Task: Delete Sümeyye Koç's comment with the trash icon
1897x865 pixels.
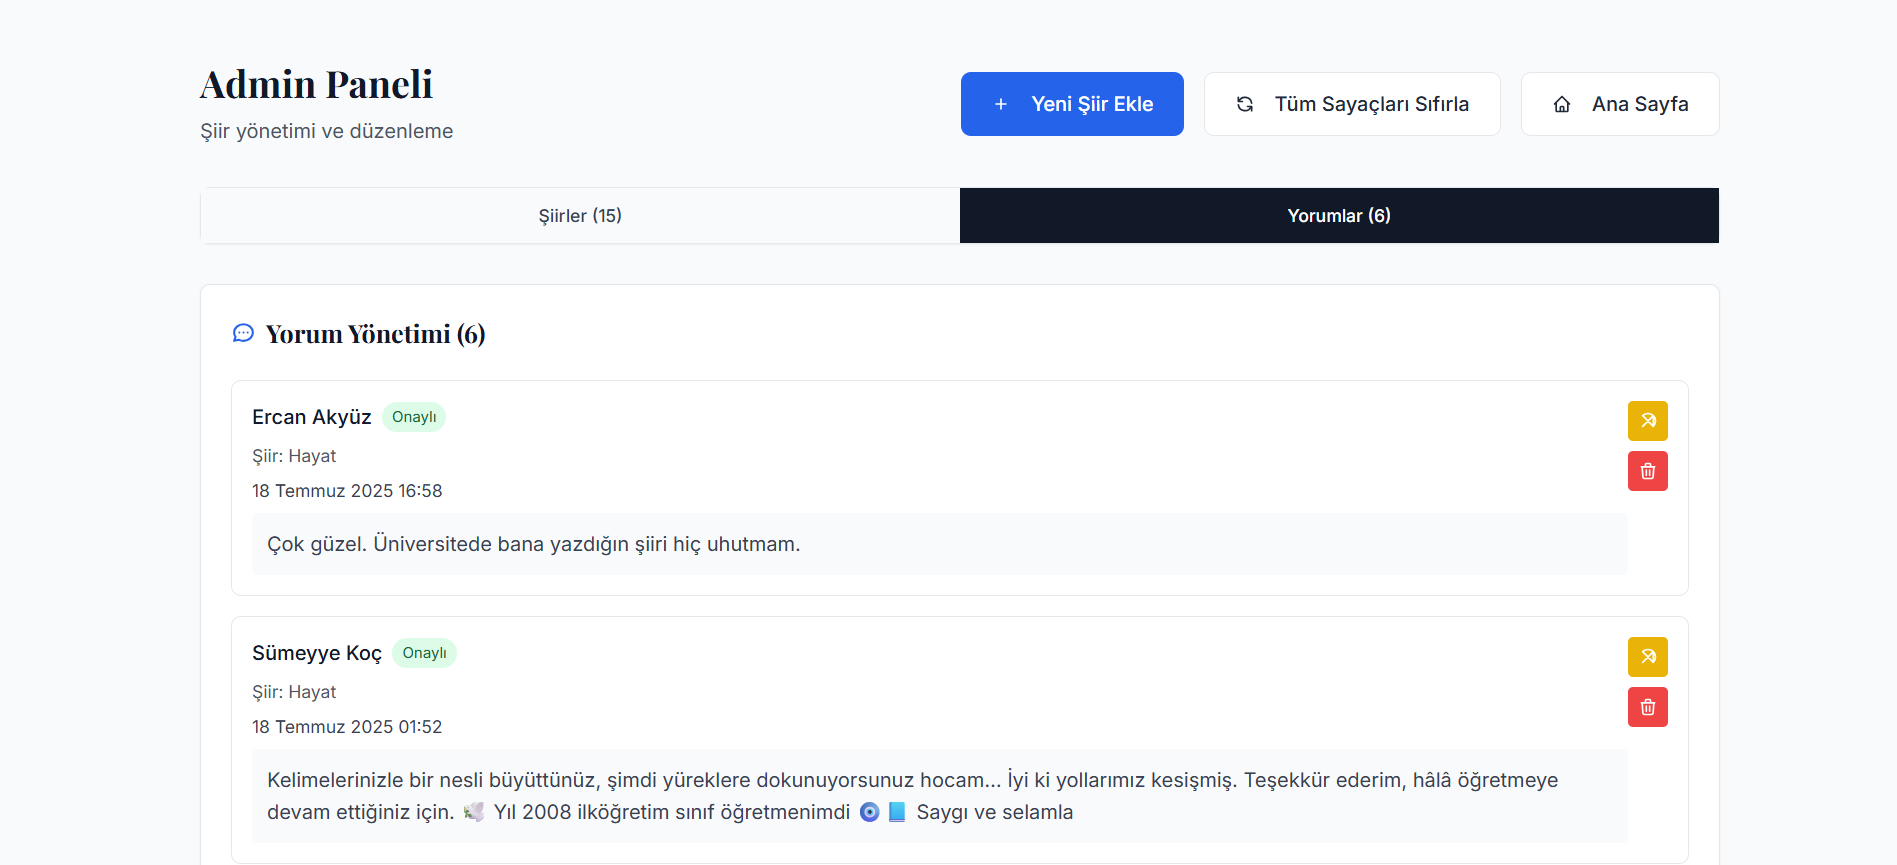Action: pyautogui.click(x=1647, y=707)
